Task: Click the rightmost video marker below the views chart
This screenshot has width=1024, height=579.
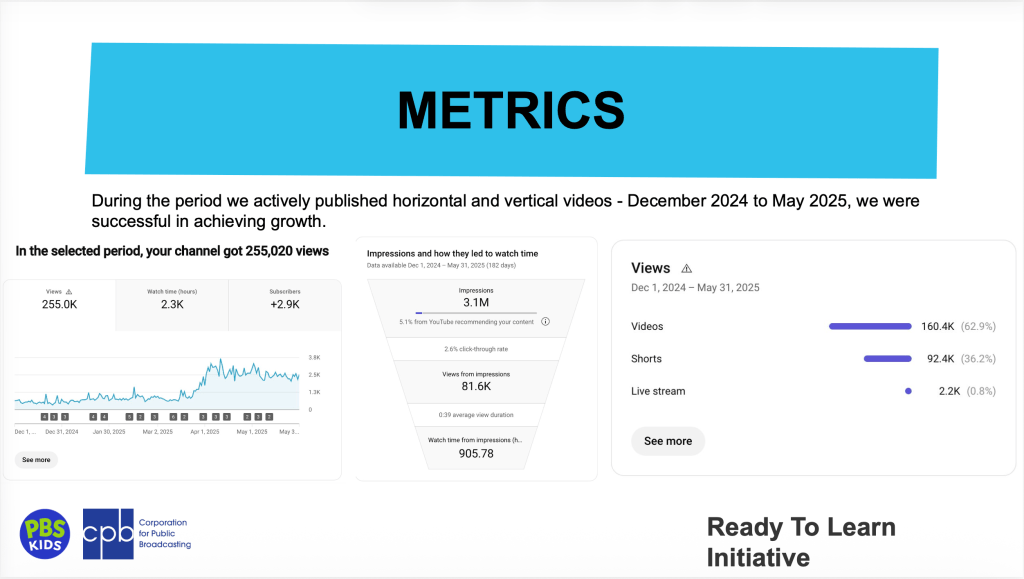Action: (270, 416)
